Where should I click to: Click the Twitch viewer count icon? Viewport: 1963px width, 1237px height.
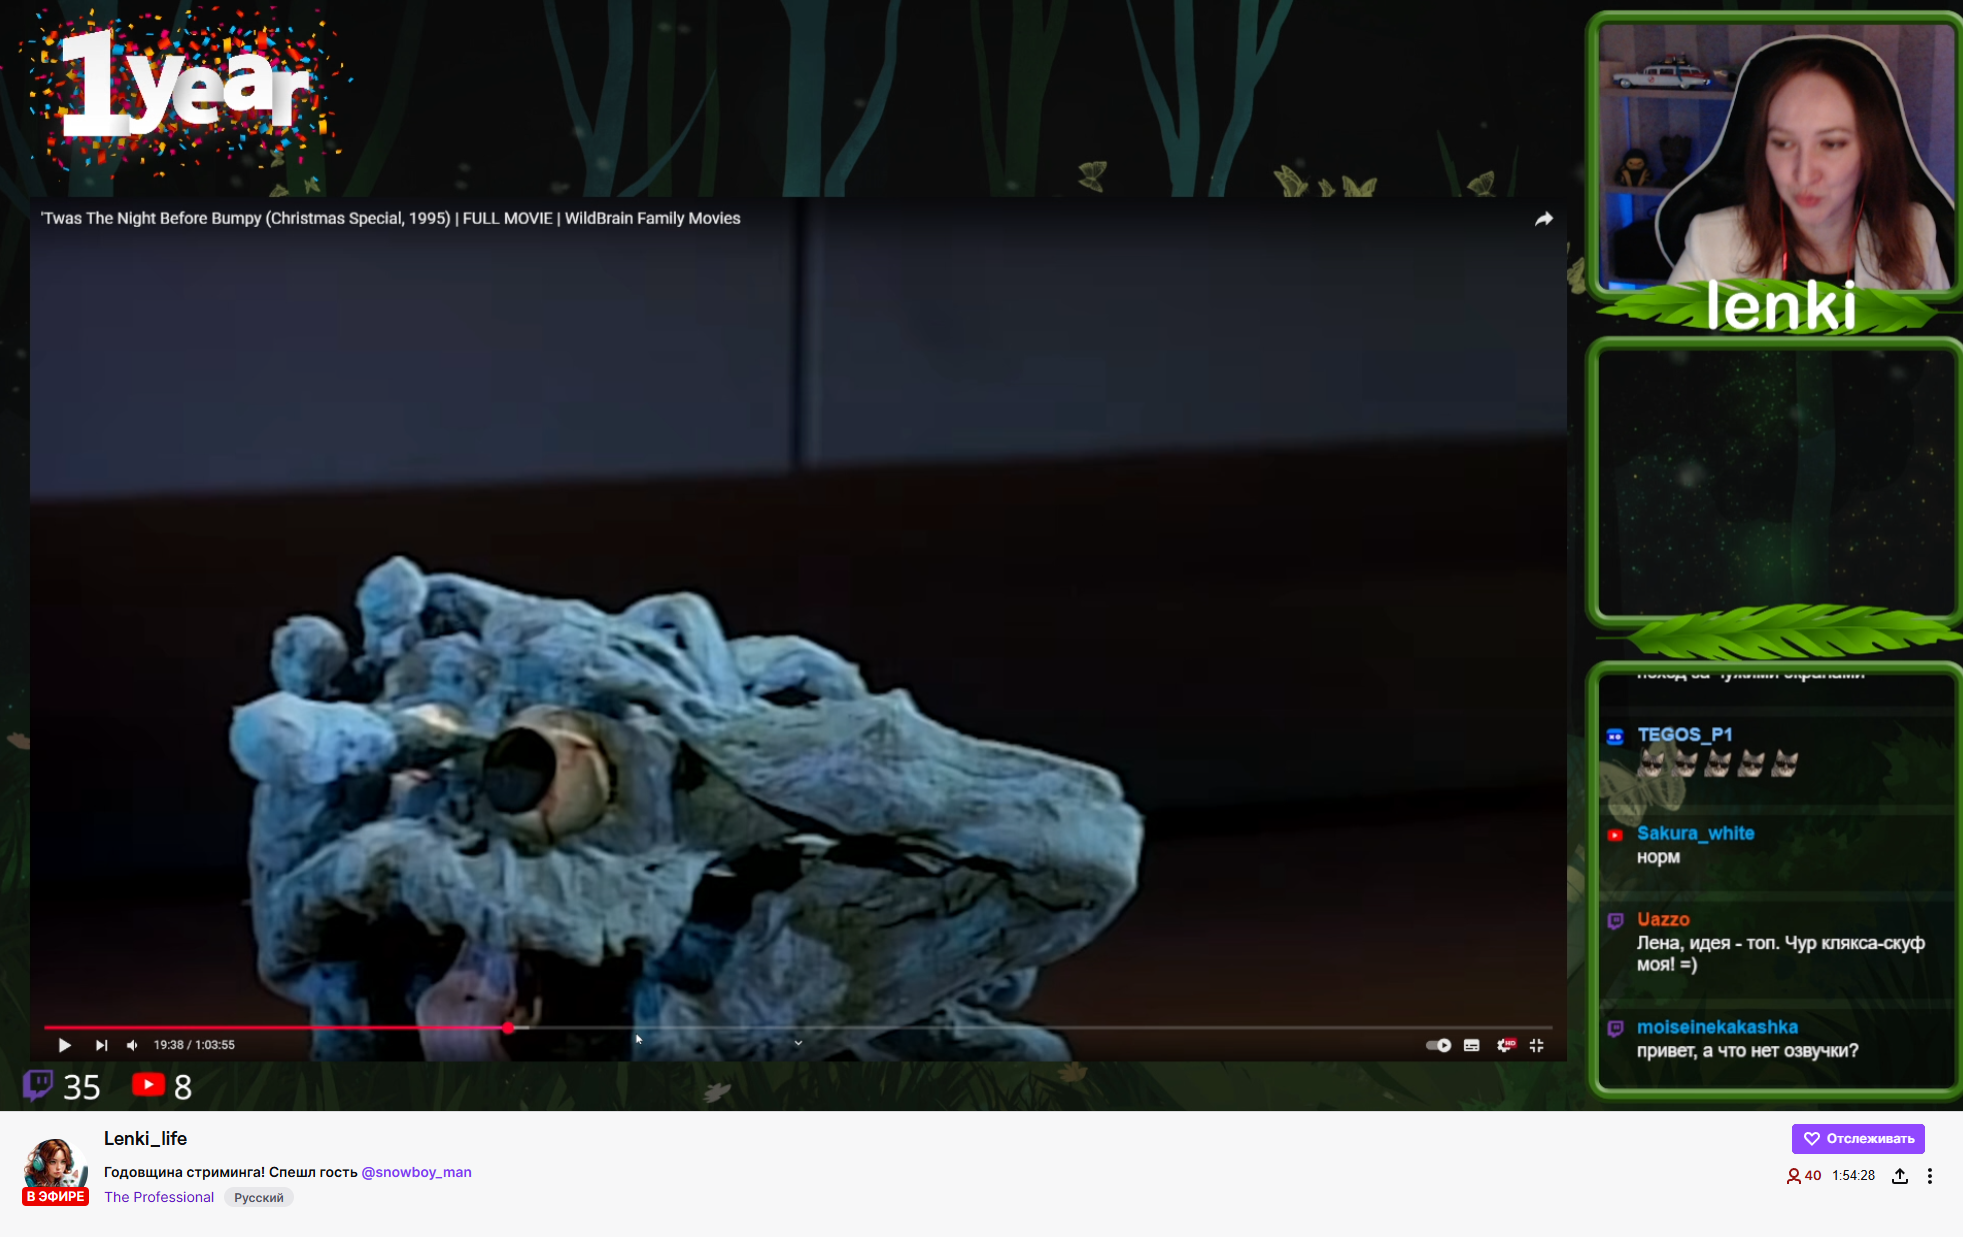(x=38, y=1085)
